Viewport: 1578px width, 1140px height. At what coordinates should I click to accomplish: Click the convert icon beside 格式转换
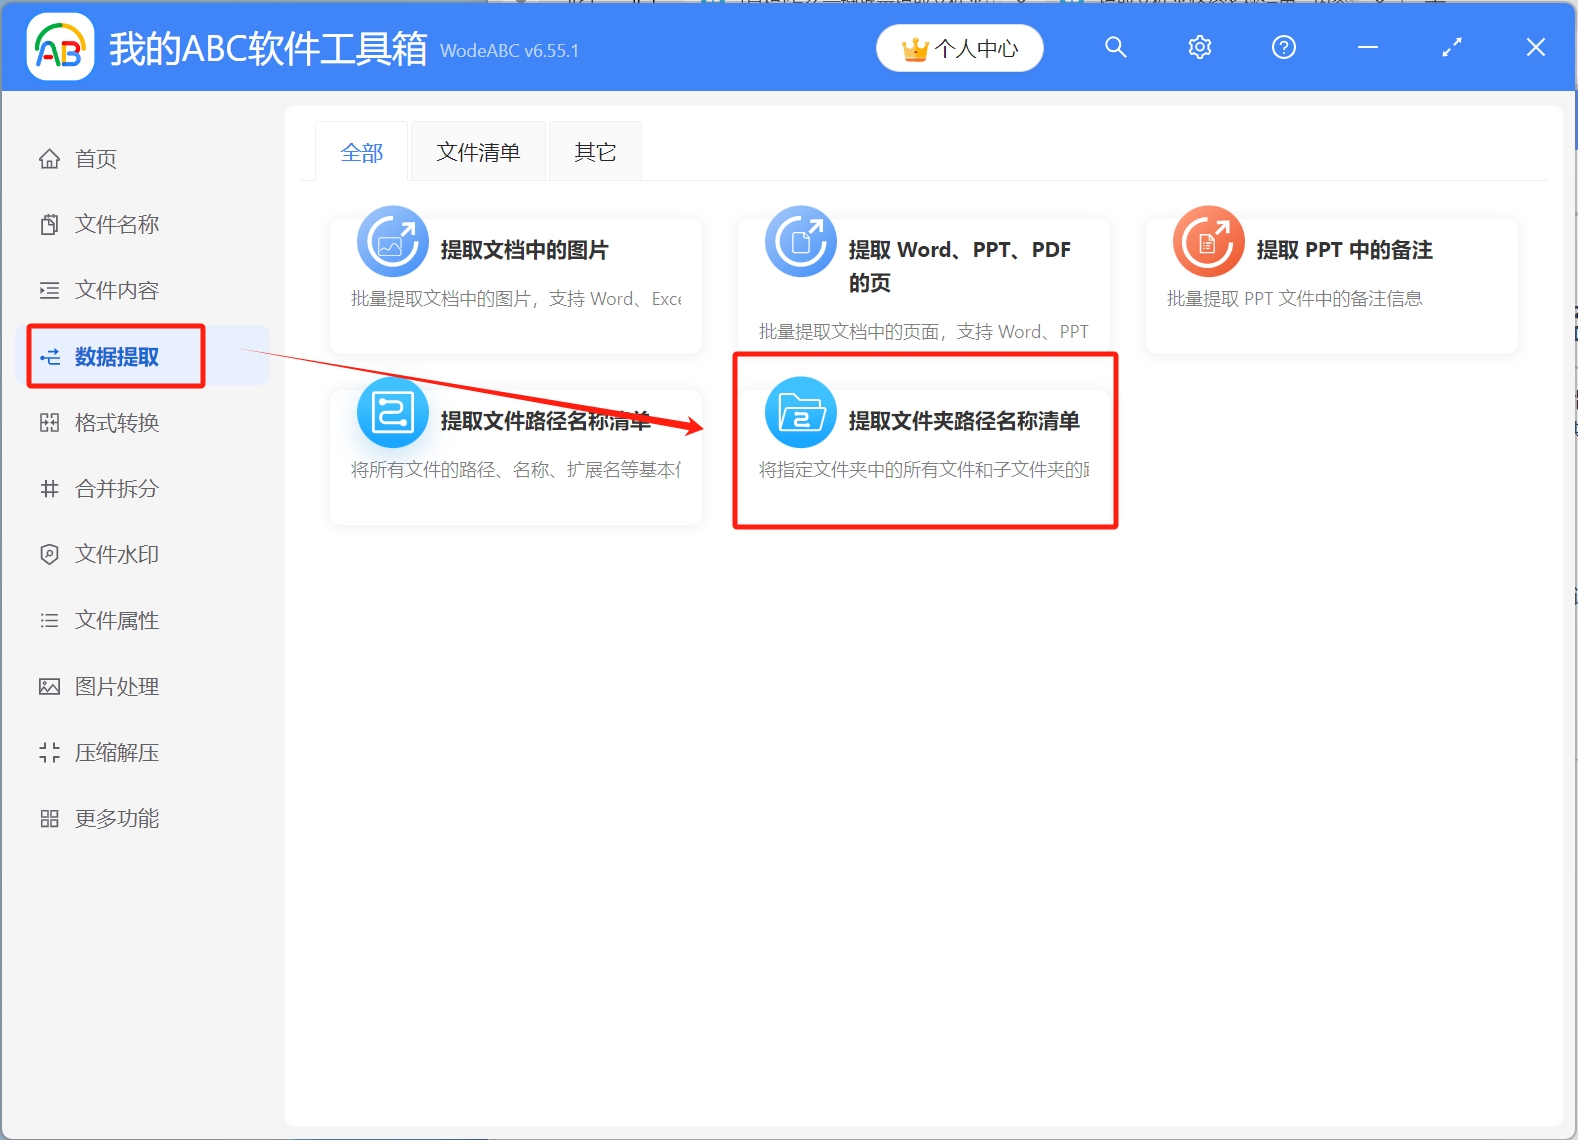point(49,422)
